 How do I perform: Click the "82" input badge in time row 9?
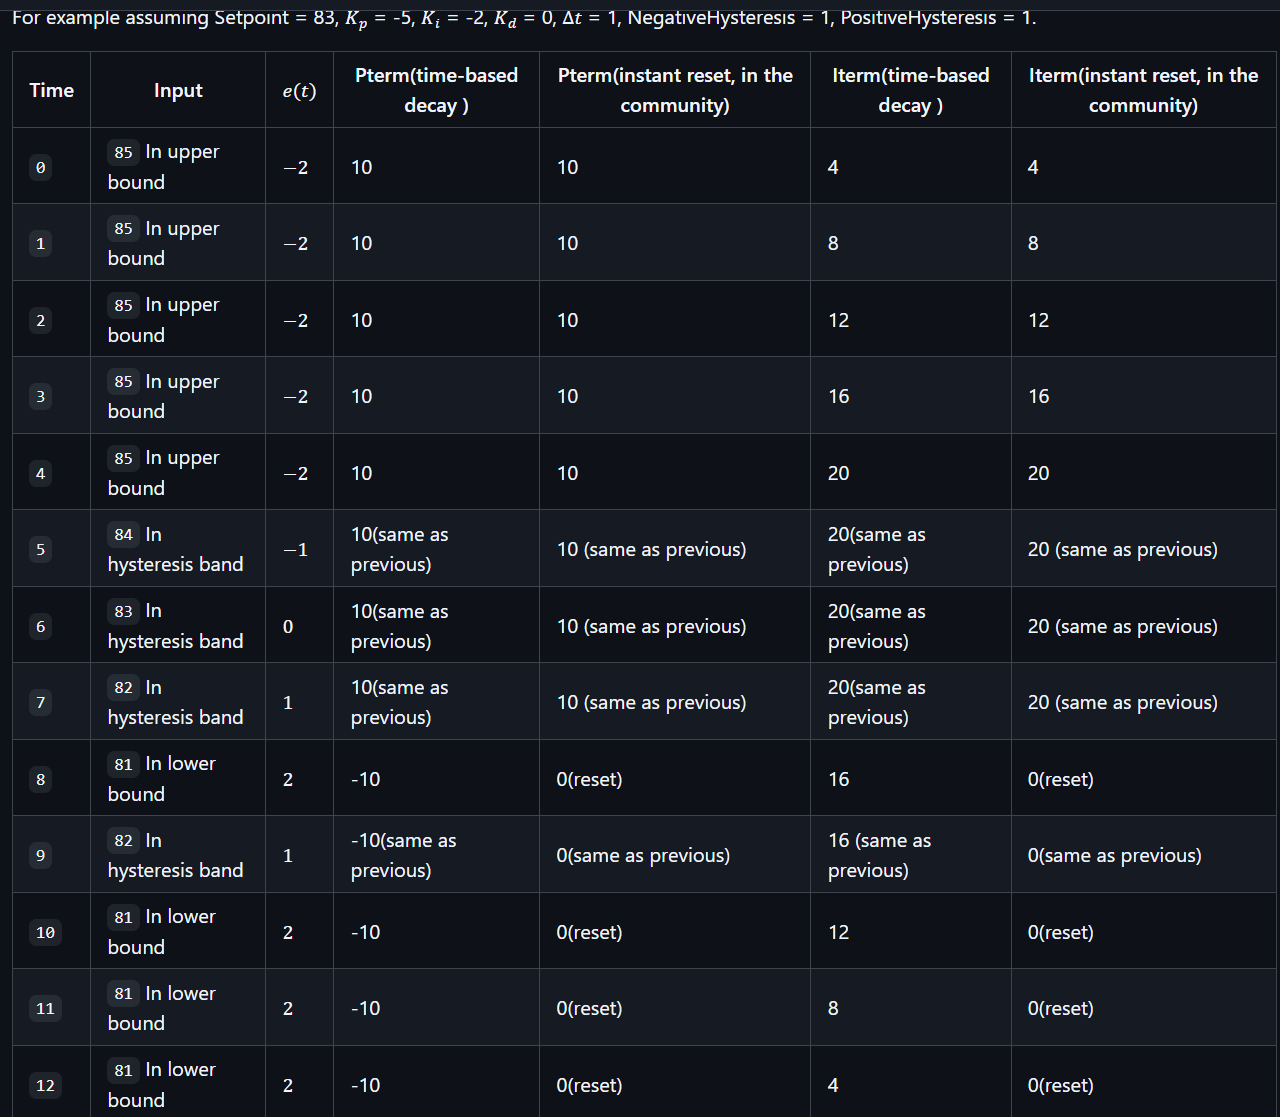(x=124, y=841)
